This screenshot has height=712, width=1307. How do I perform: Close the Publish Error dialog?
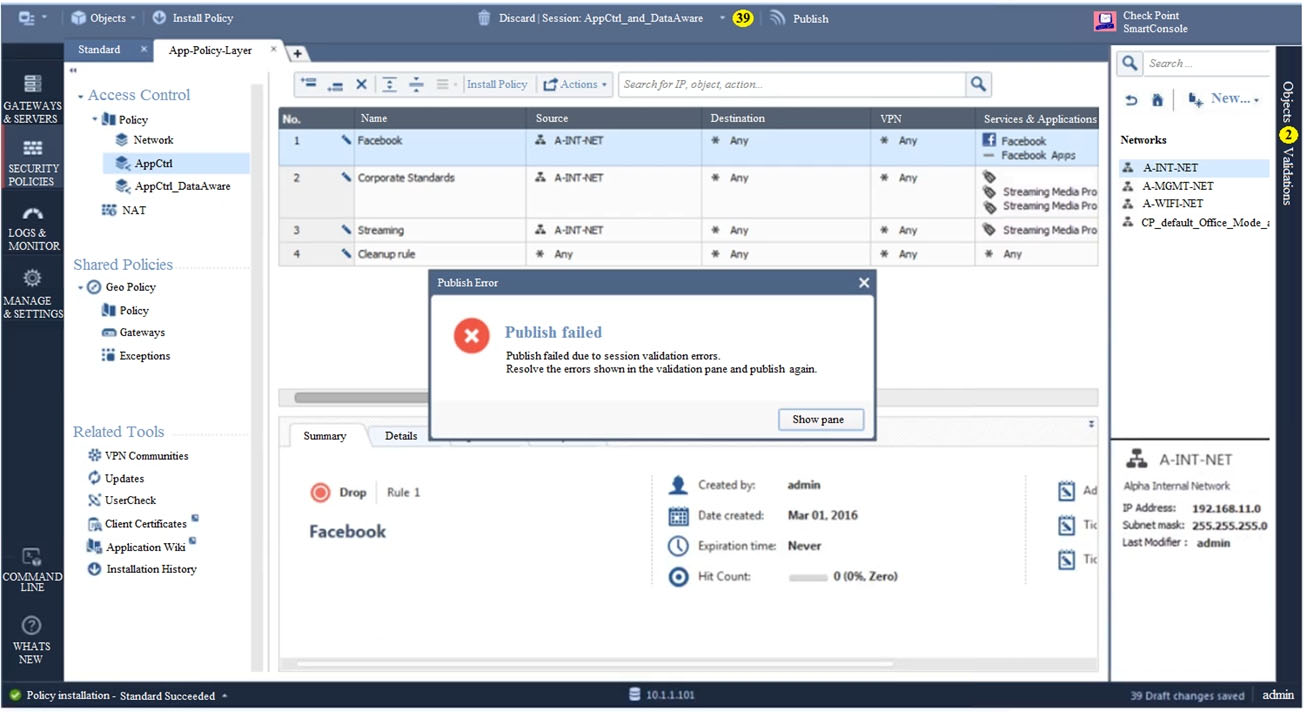pyautogui.click(x=864, y=283)
